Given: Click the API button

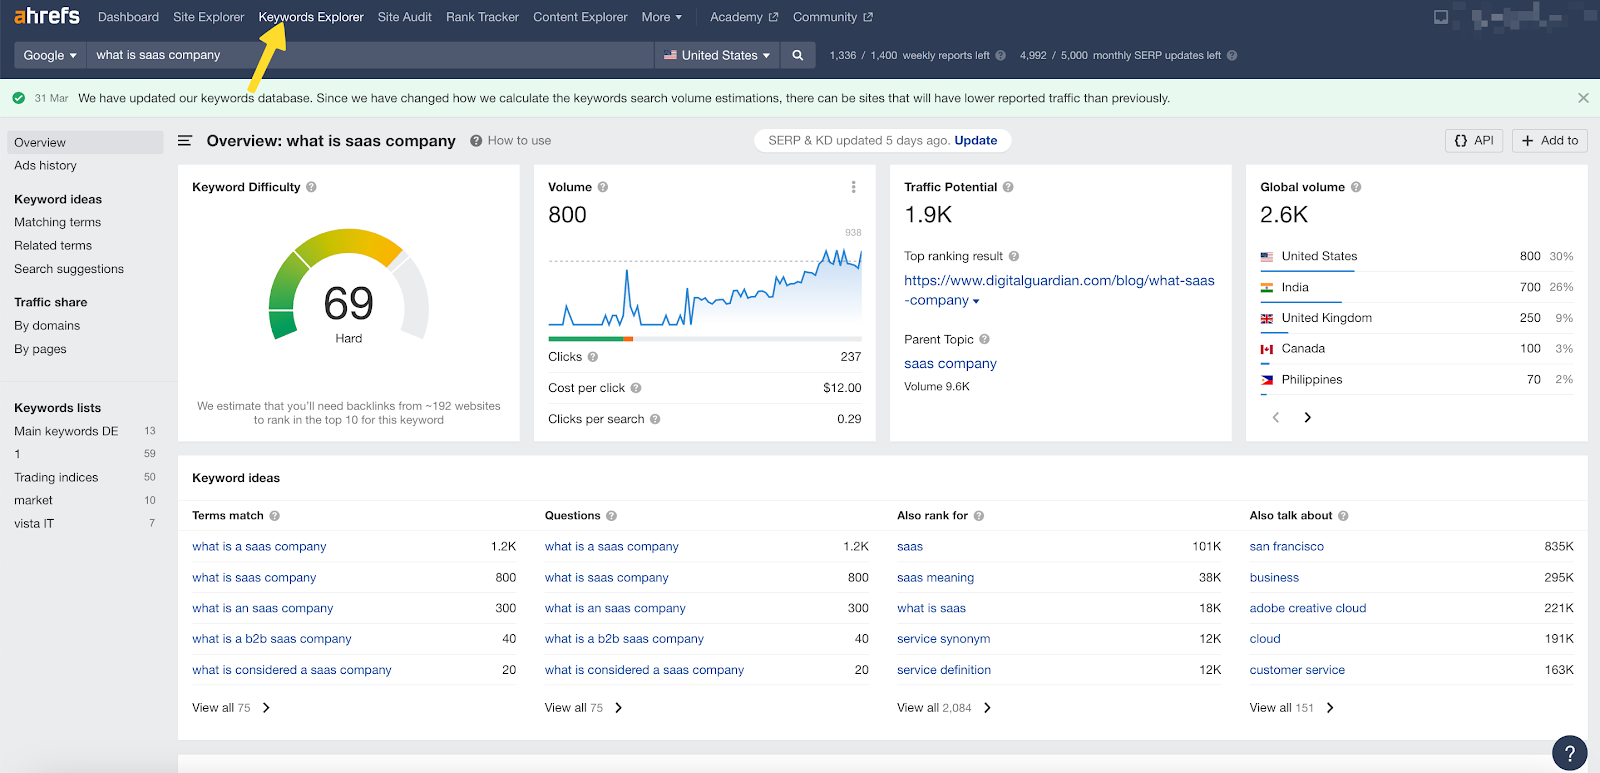Looking at the screenshot, I should click(x=1474, y=141).
